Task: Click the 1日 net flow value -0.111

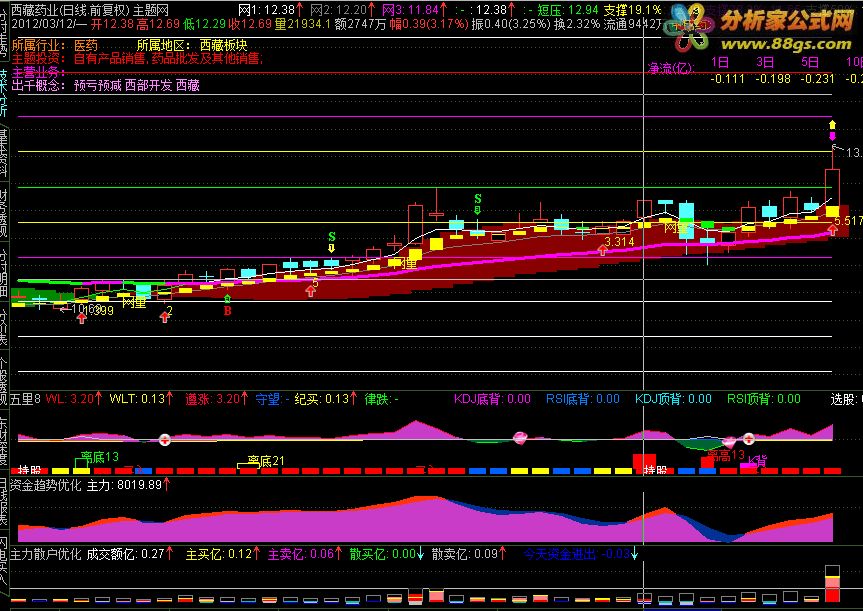Action: (x=727, y=79)
